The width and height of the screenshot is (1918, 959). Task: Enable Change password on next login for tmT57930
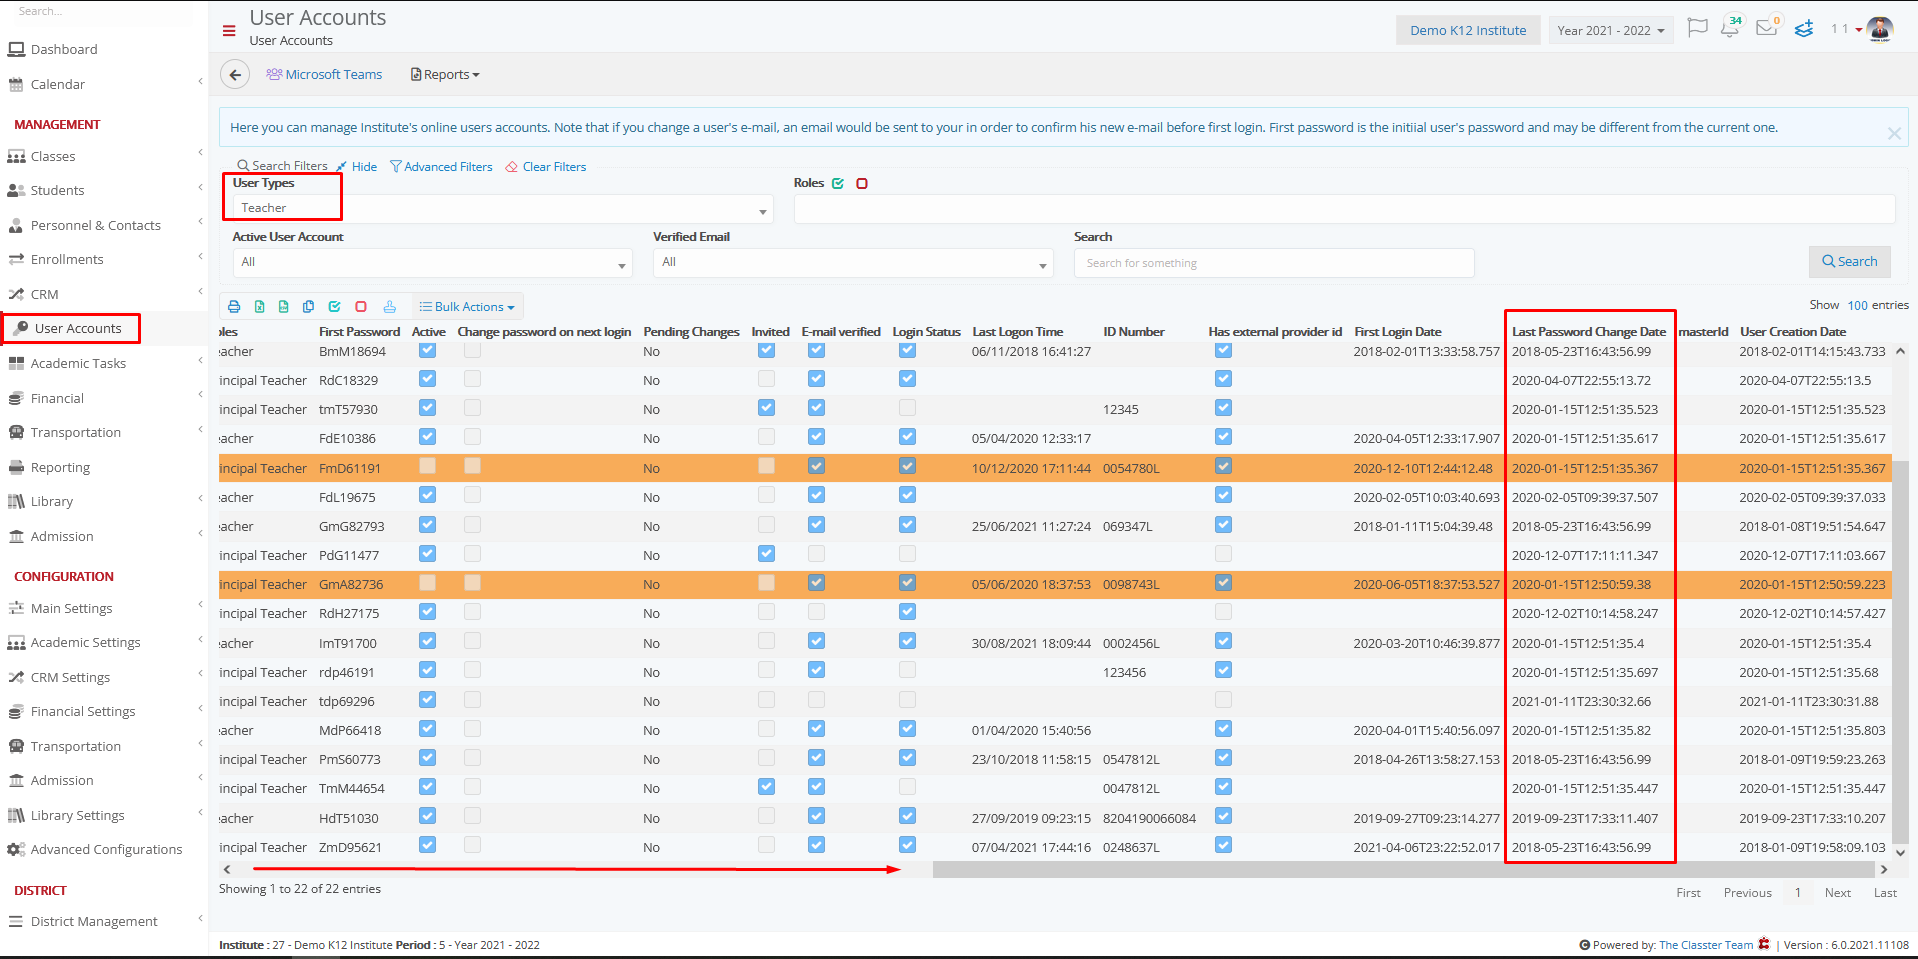tap(471, 407)
